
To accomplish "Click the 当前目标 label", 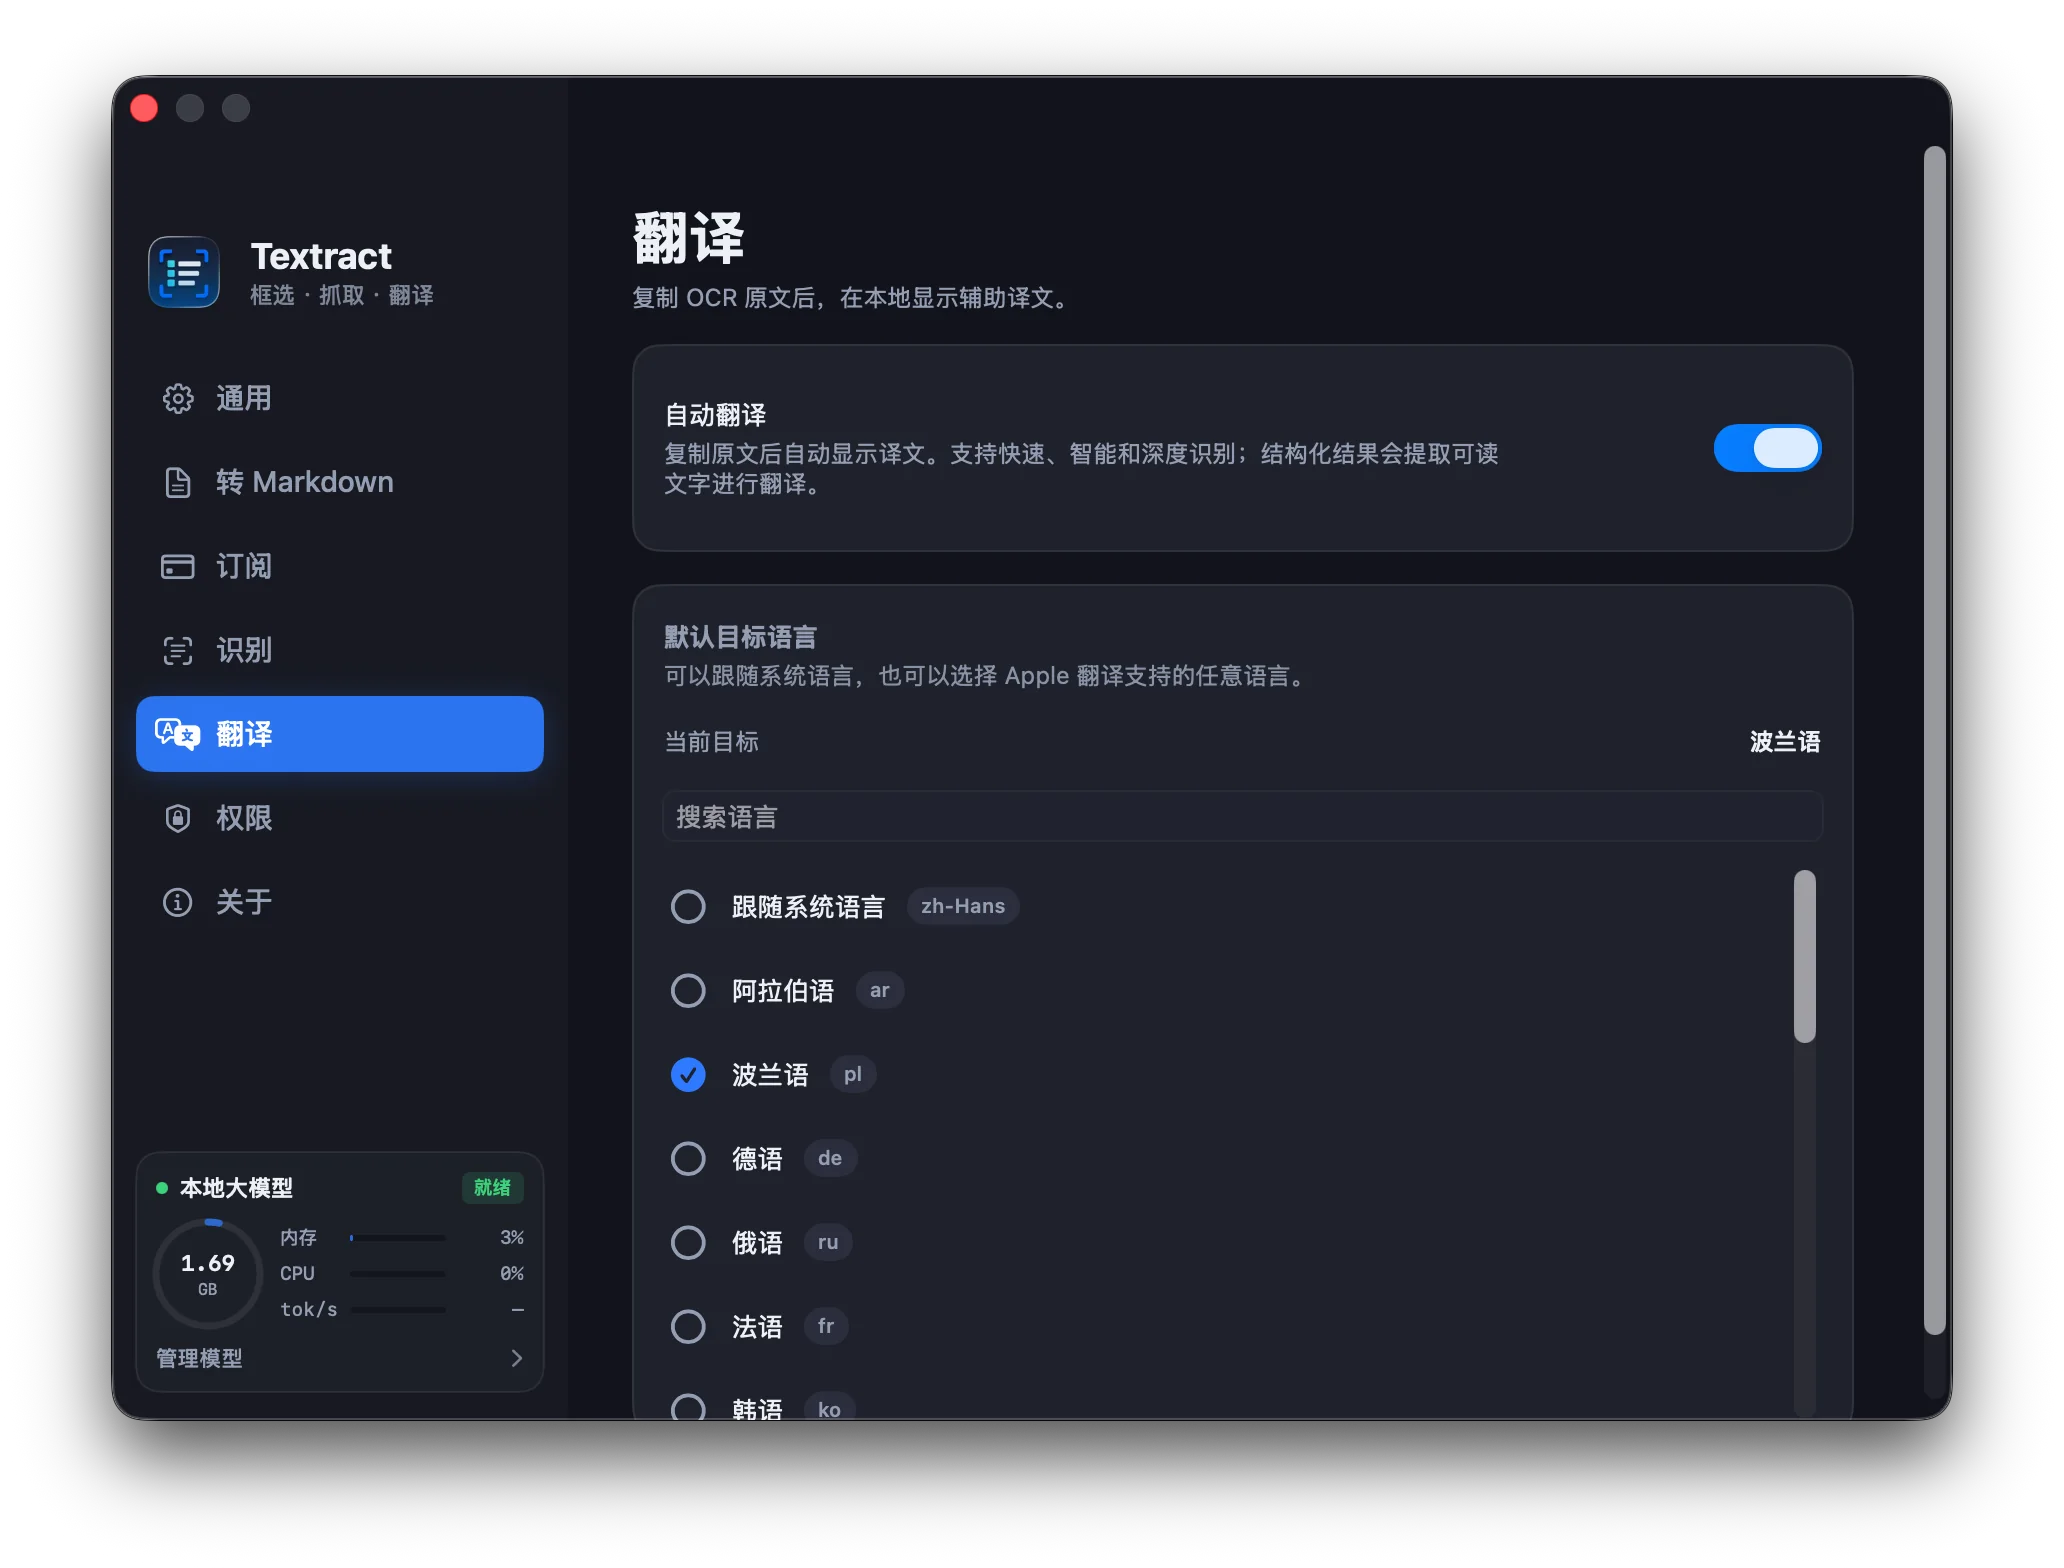I will (712, 742).
